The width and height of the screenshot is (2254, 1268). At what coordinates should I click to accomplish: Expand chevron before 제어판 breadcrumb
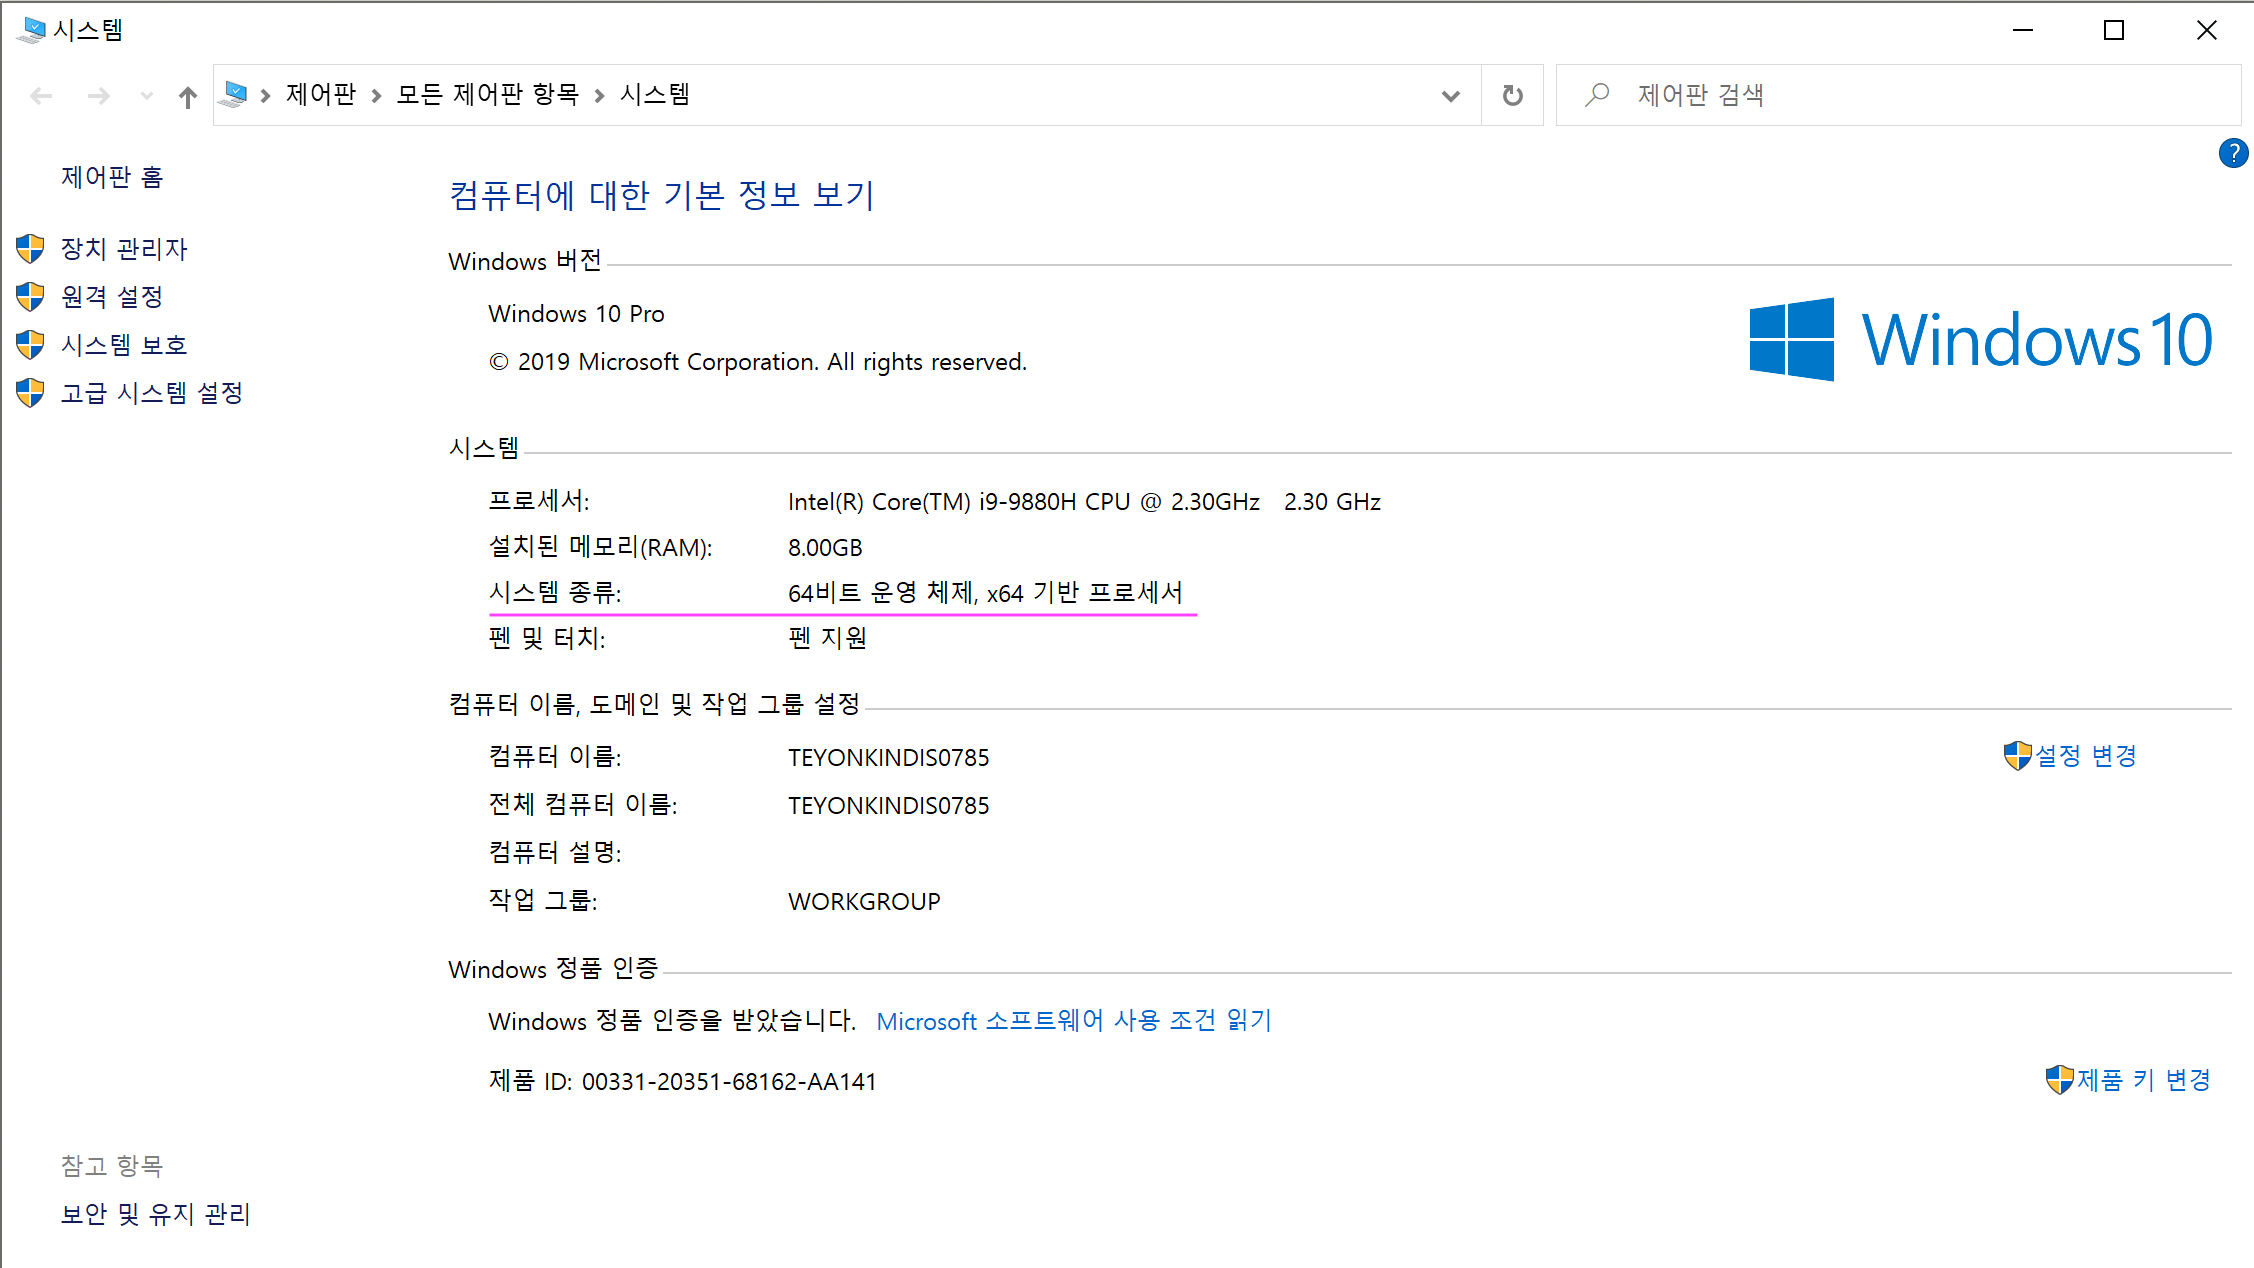(265, 96)
